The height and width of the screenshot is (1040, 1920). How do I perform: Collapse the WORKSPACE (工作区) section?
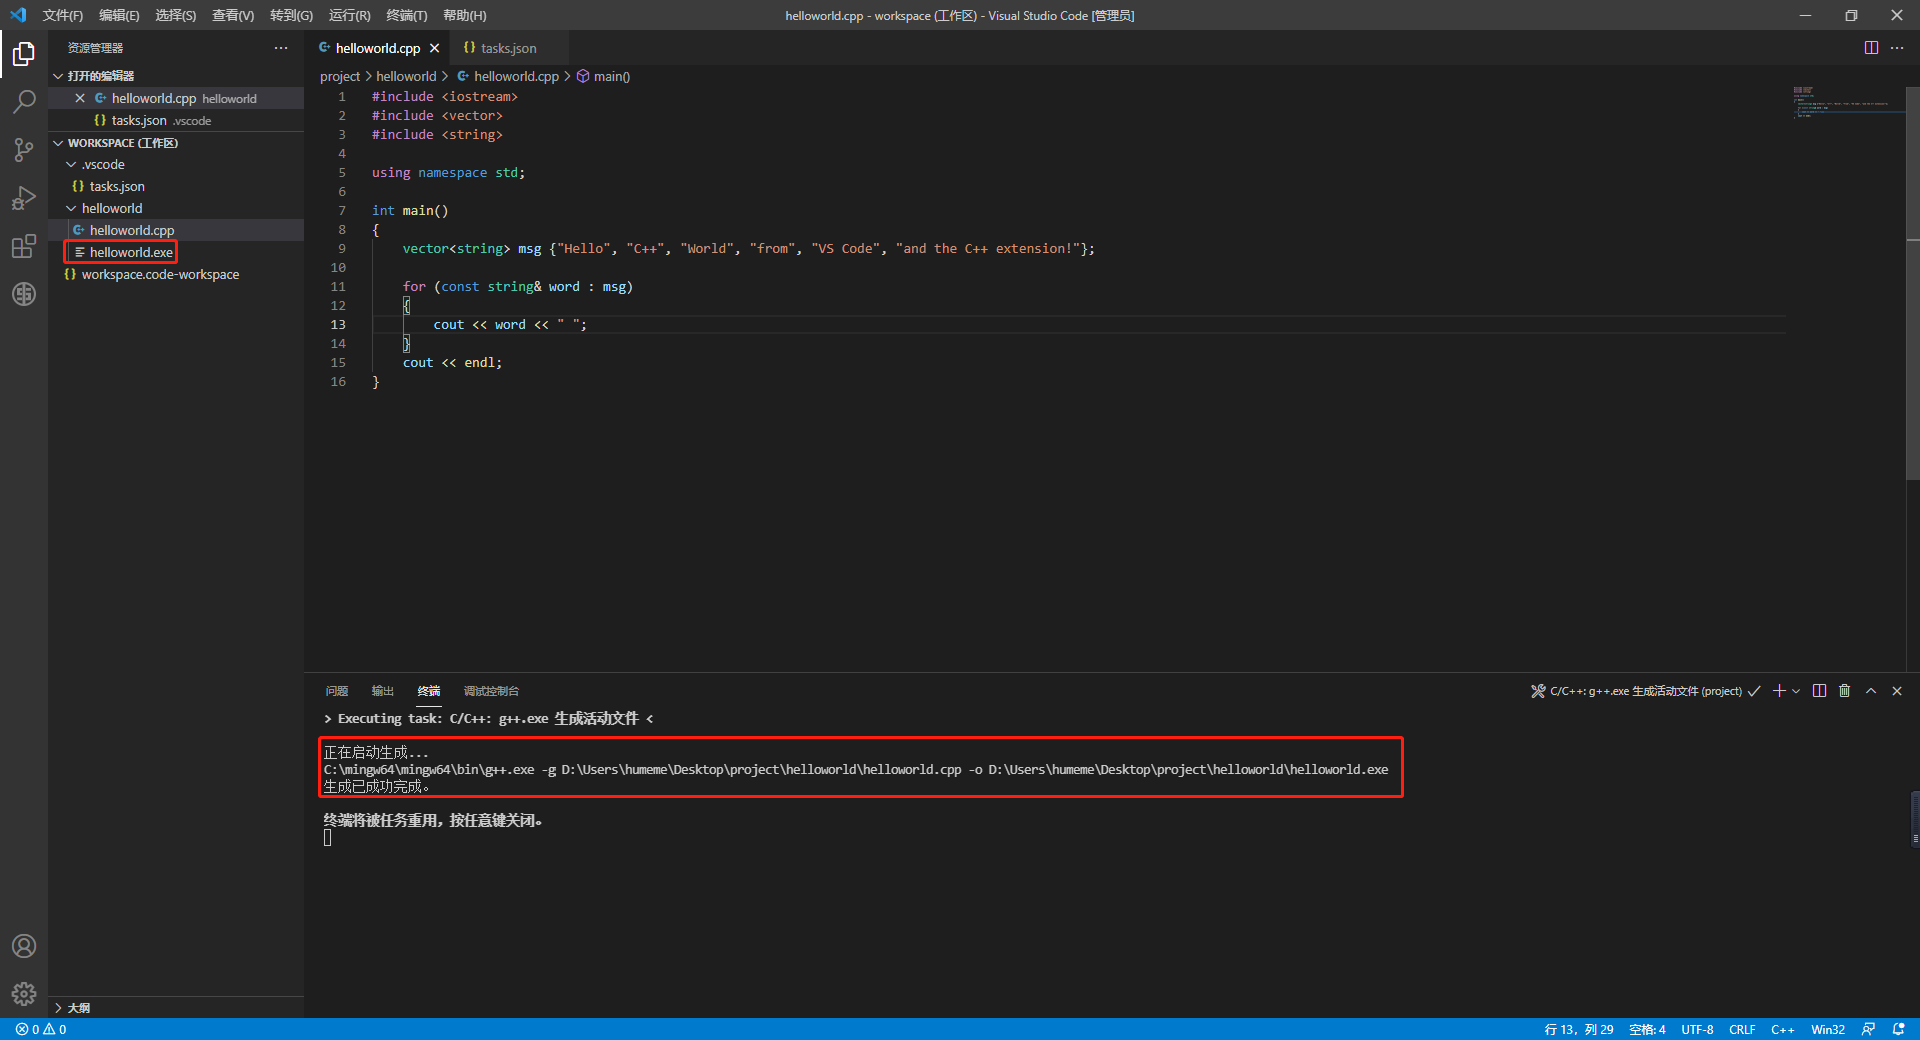pos(58,143)
